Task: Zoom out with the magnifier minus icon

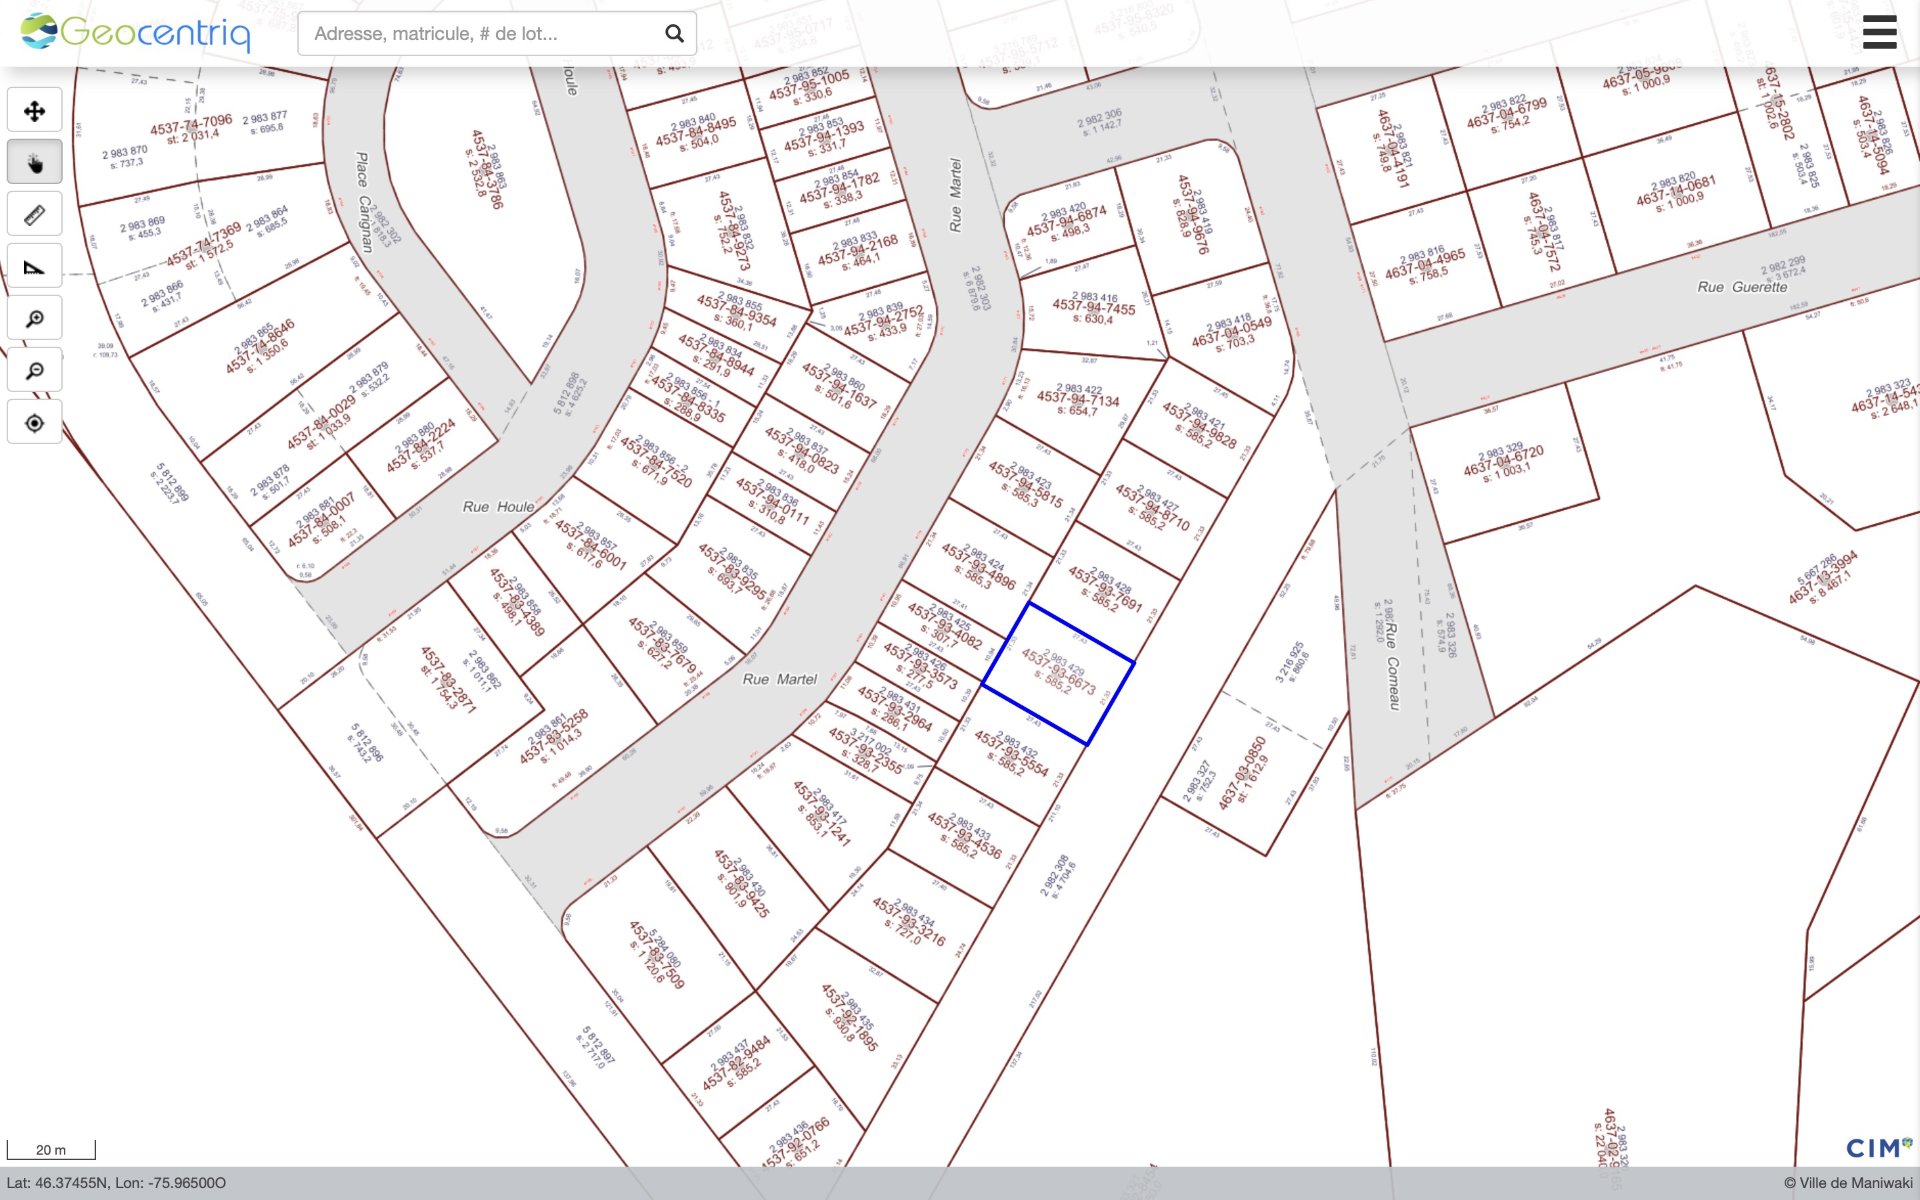Action: click(x=34, y=369)
